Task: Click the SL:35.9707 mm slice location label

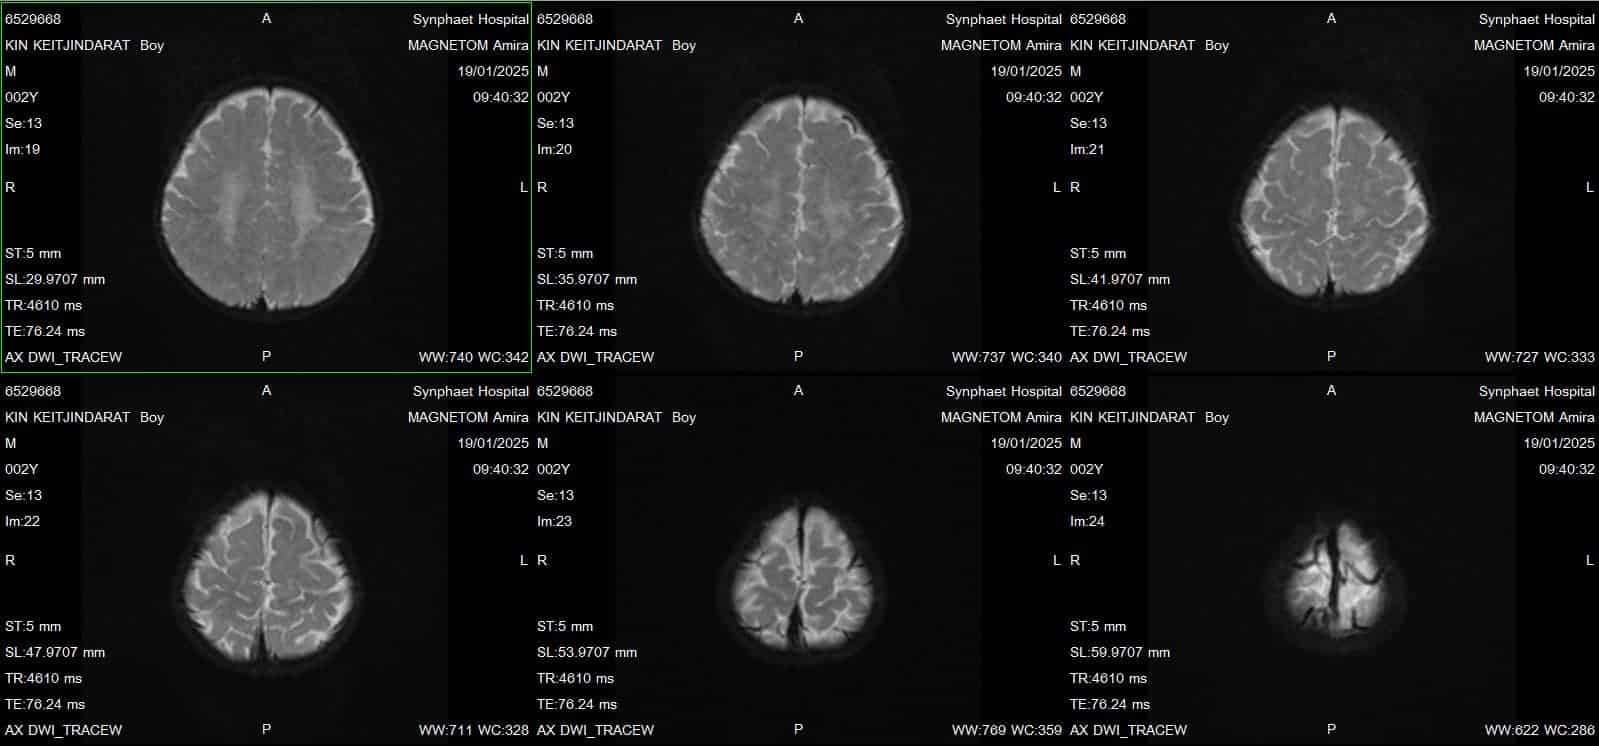Action: click(x=587, y=279)
